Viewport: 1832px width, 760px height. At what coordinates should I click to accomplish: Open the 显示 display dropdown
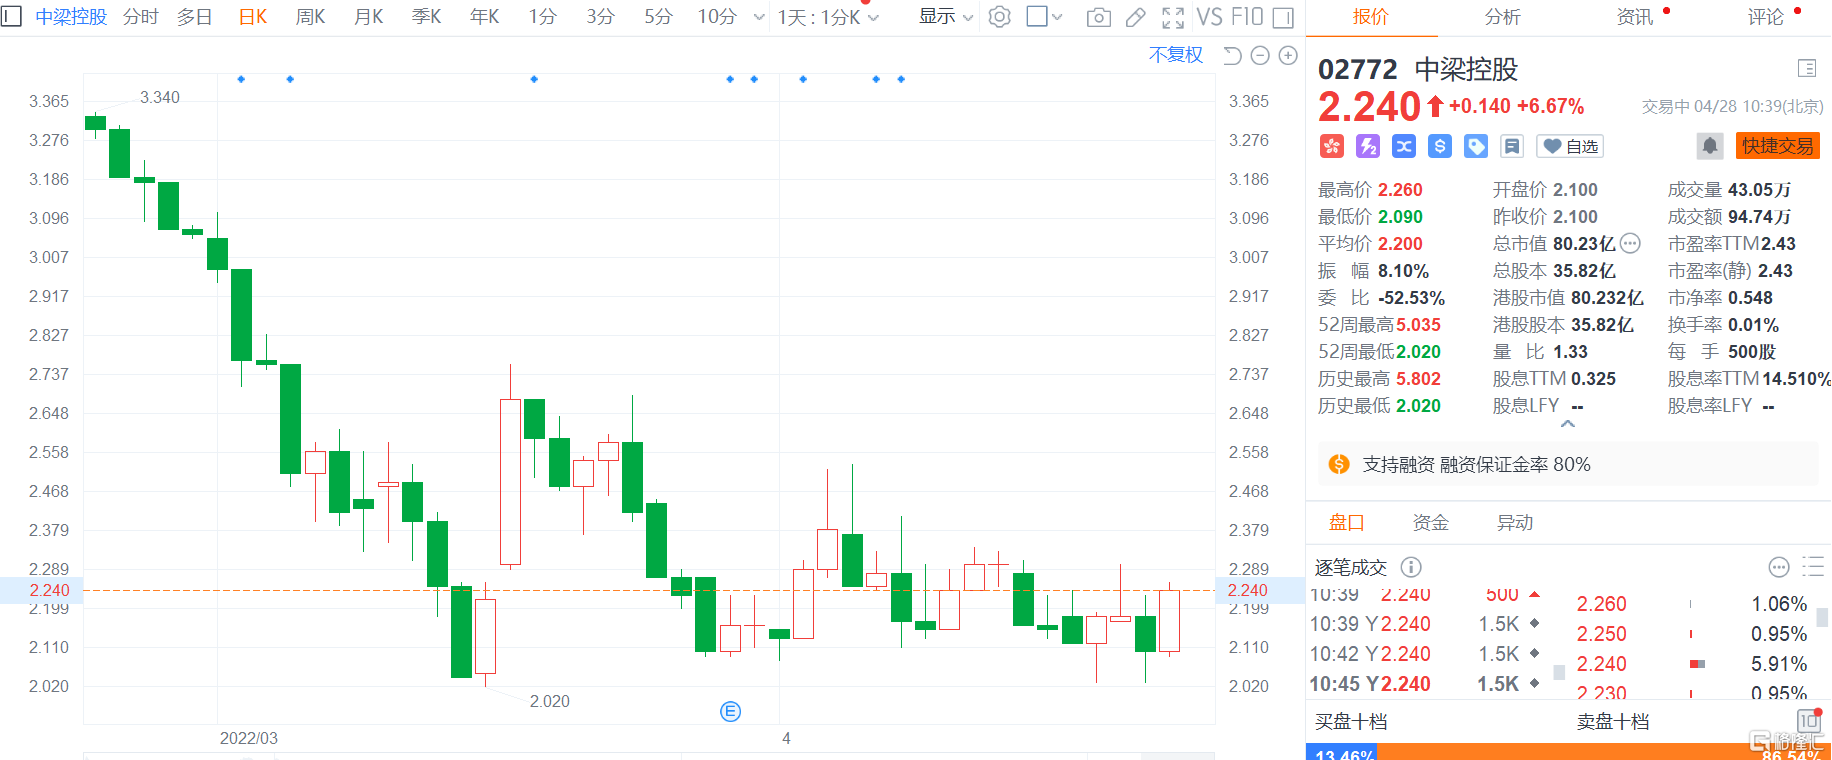click(945, 17)
